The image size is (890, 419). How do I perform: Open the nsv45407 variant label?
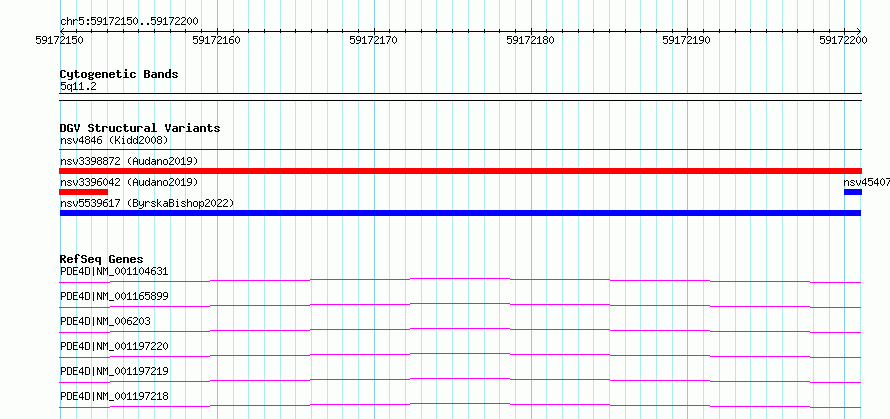pos(866,182)
